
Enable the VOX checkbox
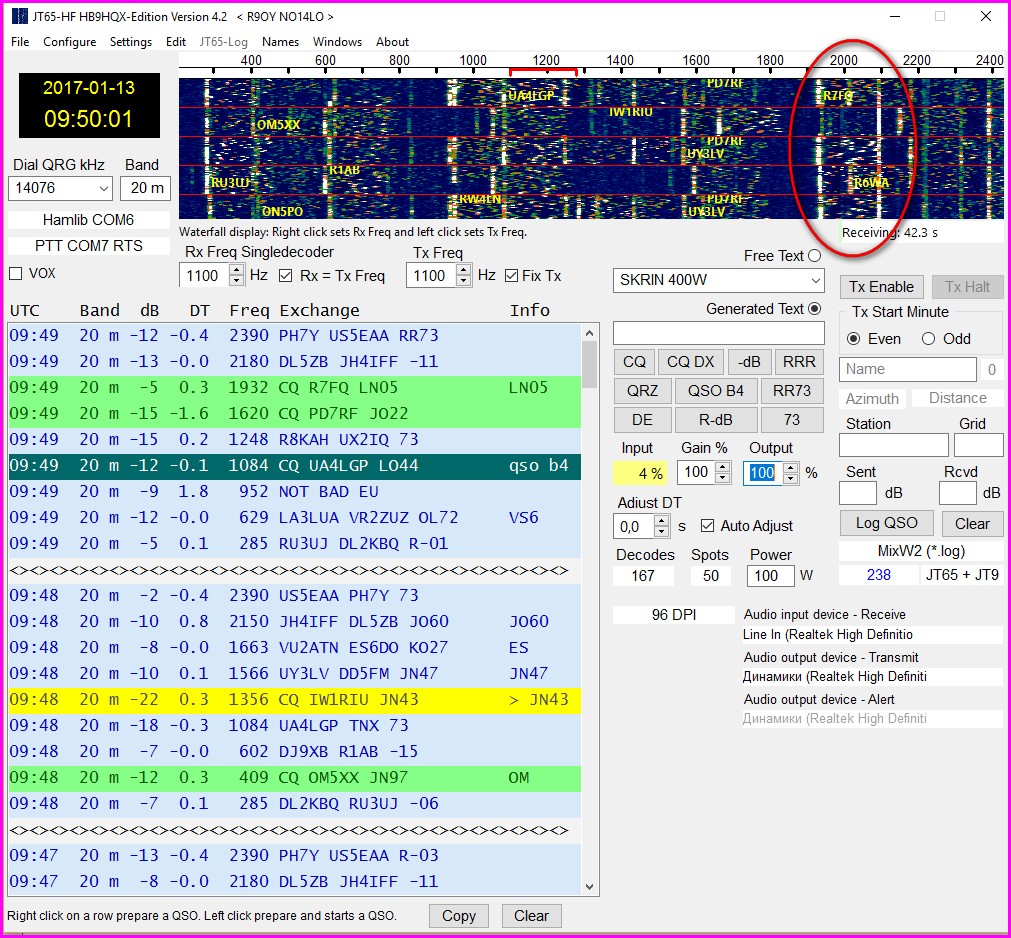15,274
